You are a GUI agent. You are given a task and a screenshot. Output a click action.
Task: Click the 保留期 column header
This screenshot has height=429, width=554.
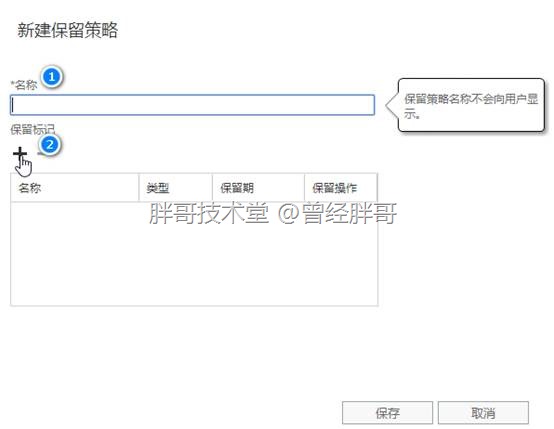[258, 188]
